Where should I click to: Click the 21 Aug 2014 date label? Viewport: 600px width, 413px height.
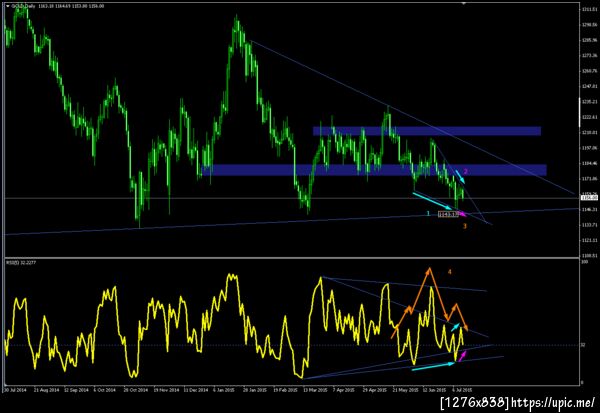tap(47, 390)
